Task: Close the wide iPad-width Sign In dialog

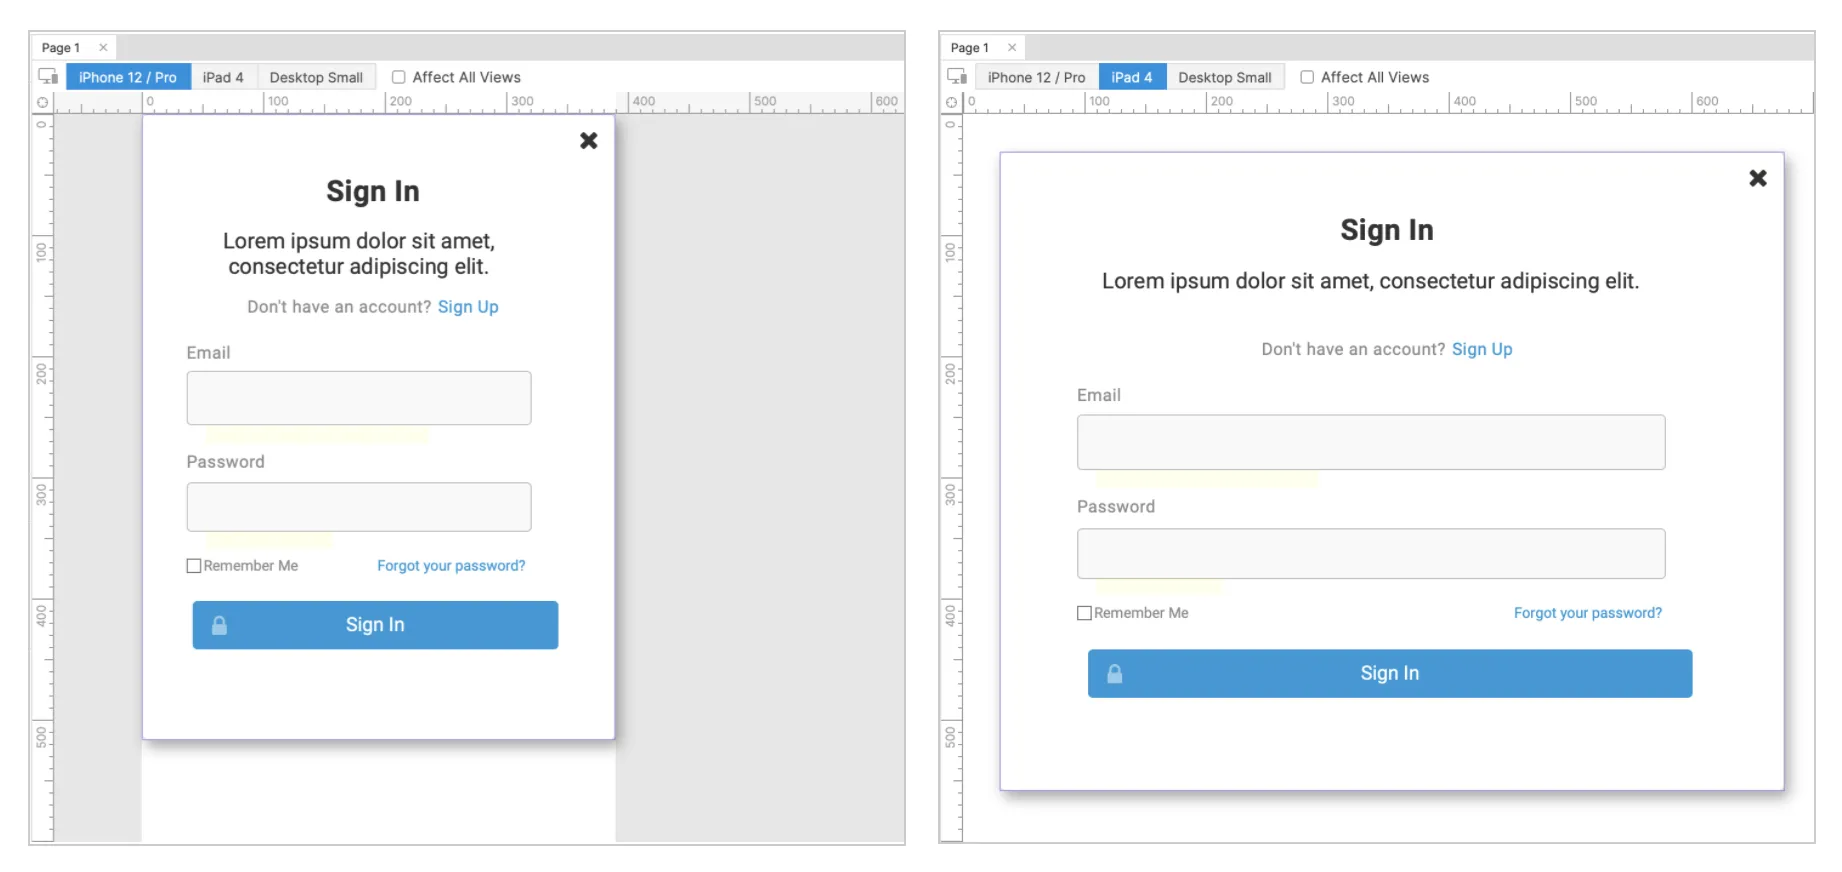Action: pos(1757,178)
